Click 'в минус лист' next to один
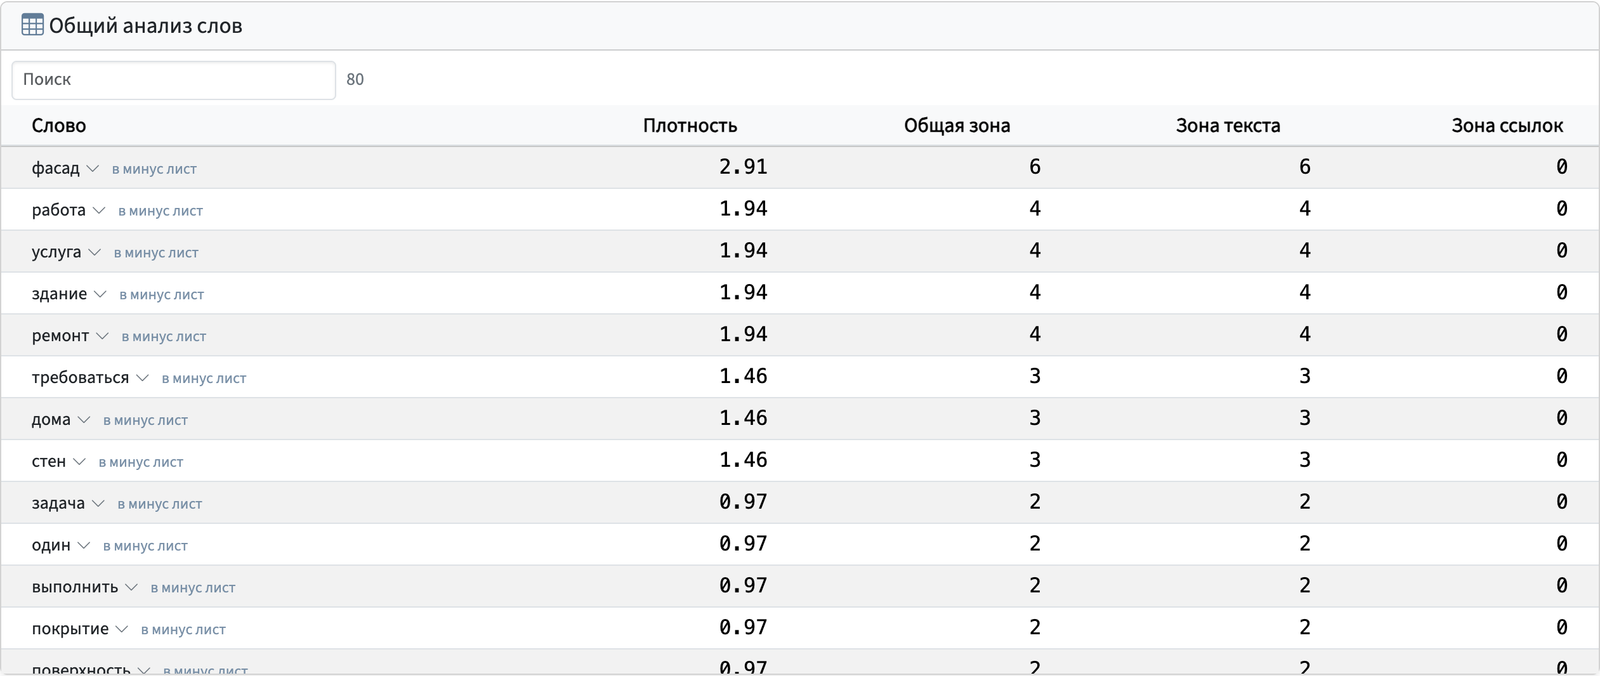This screenshot has width=1600, height=676. [145, 547]
